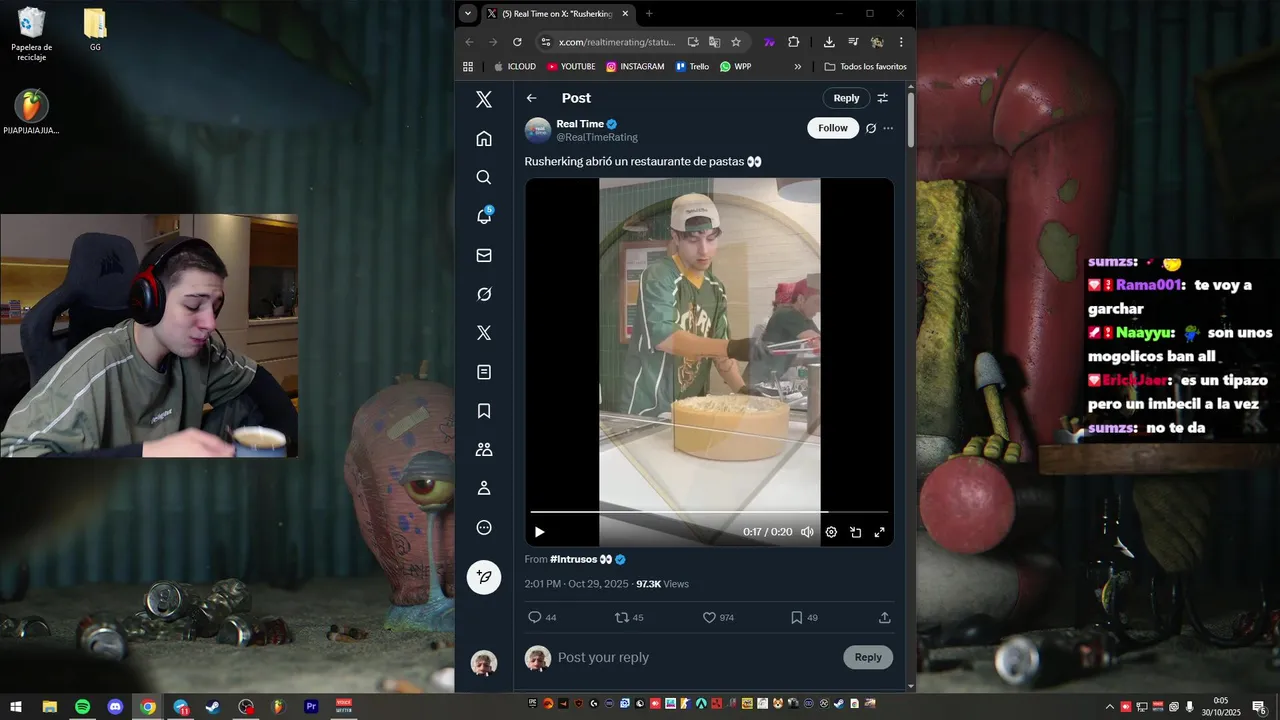Open the @RealTimeRating handle

point(597,137)
